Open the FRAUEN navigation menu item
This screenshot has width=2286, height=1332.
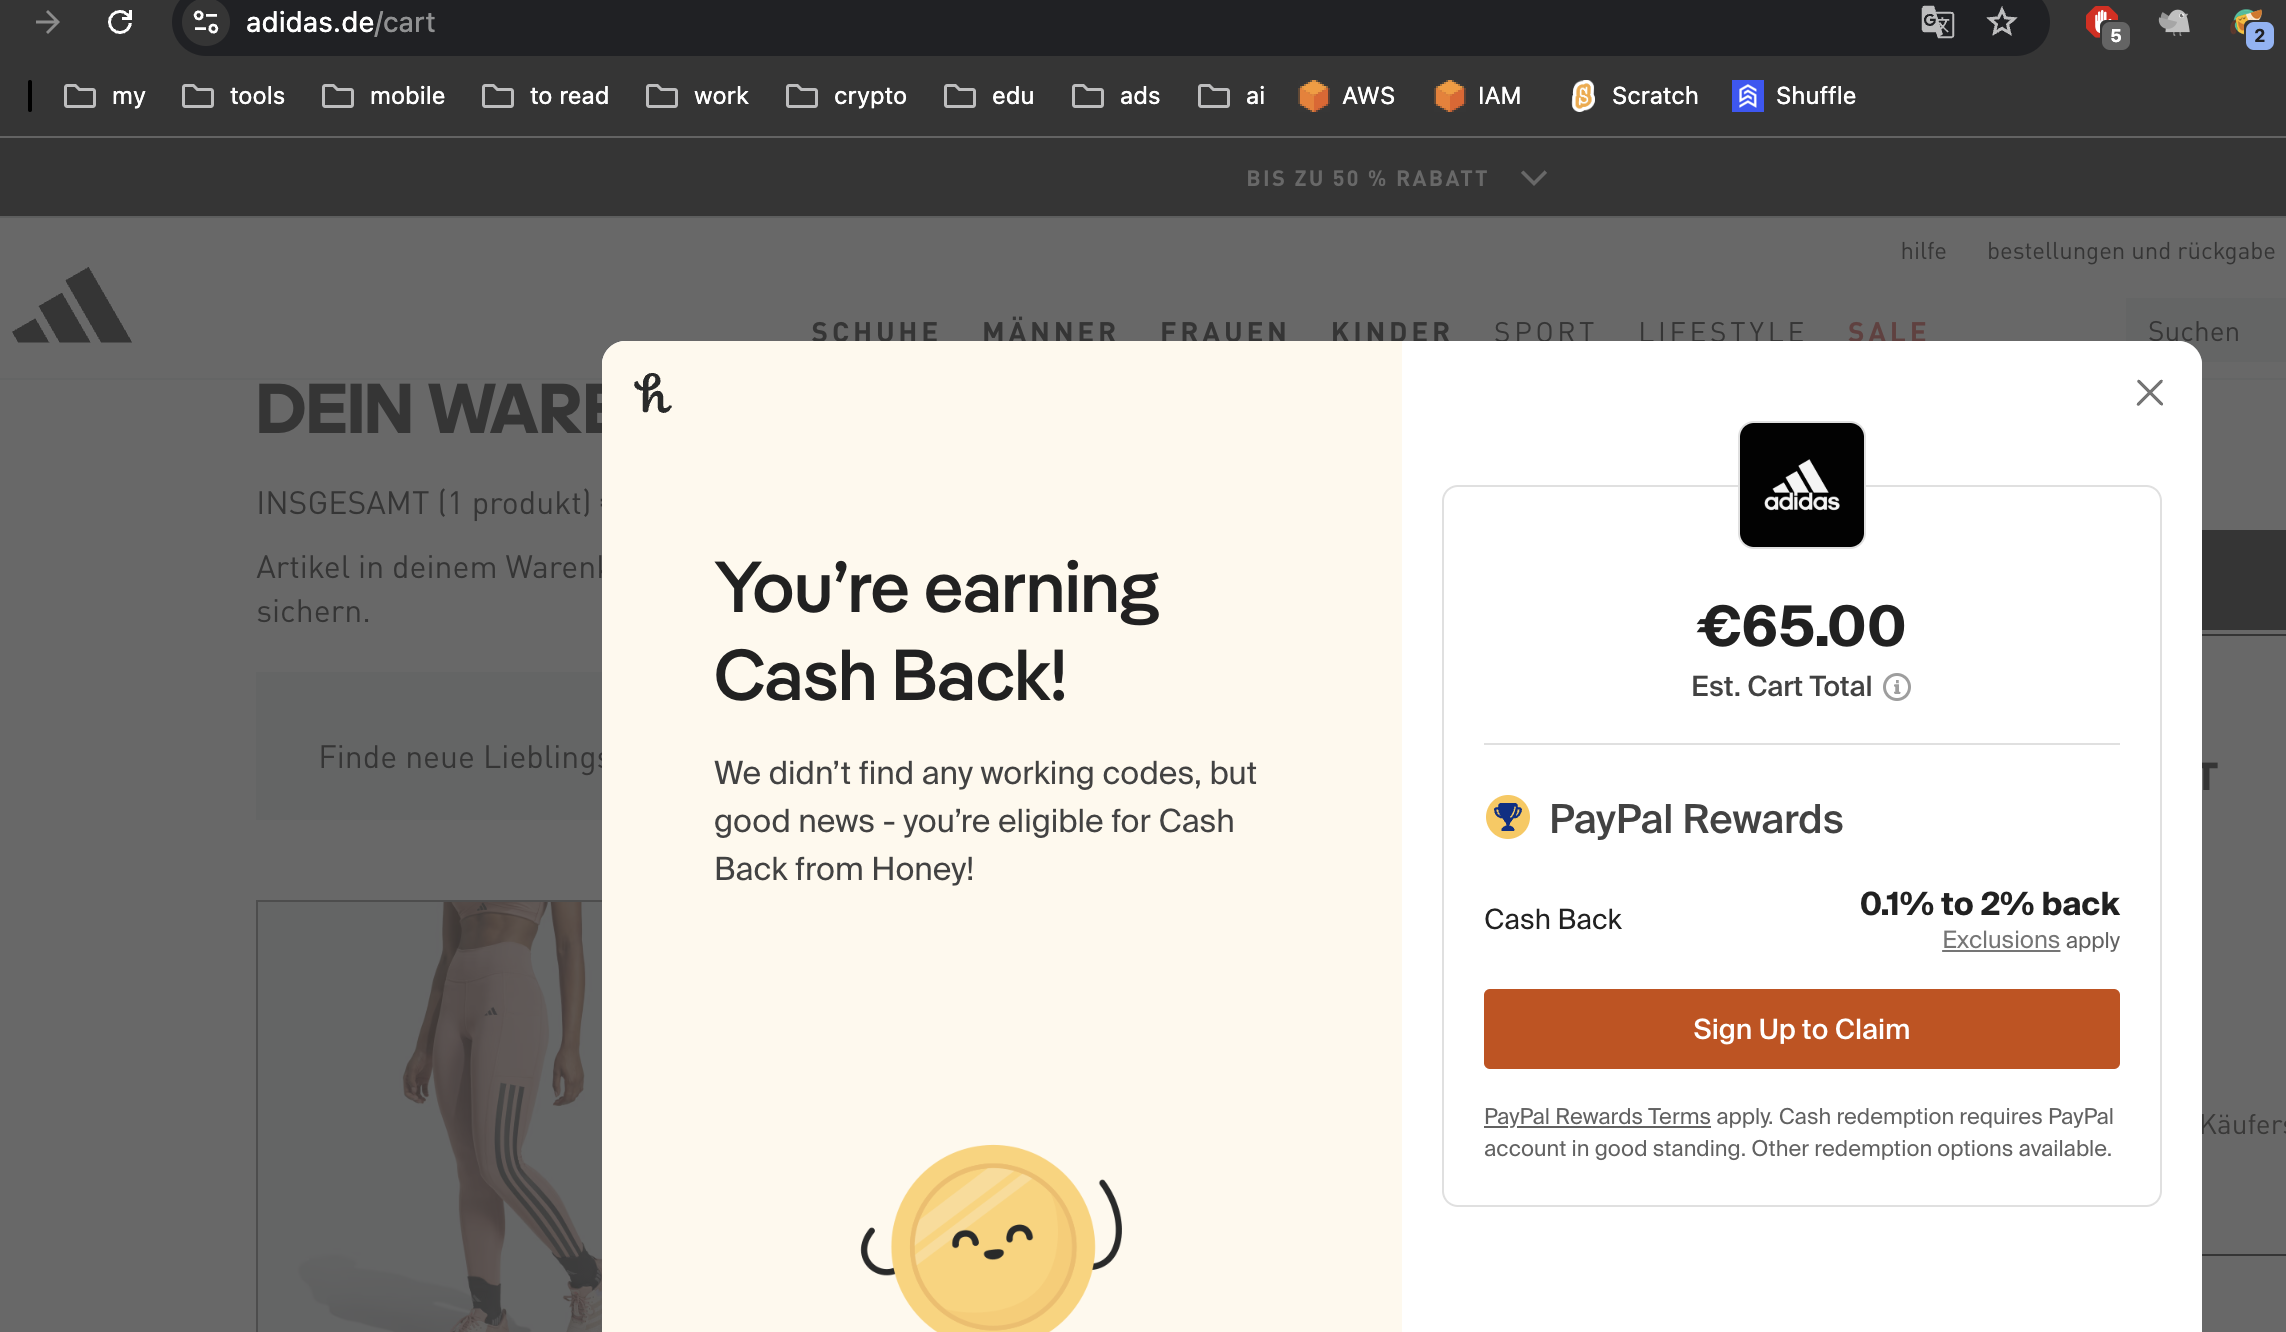pos(1224,328)
